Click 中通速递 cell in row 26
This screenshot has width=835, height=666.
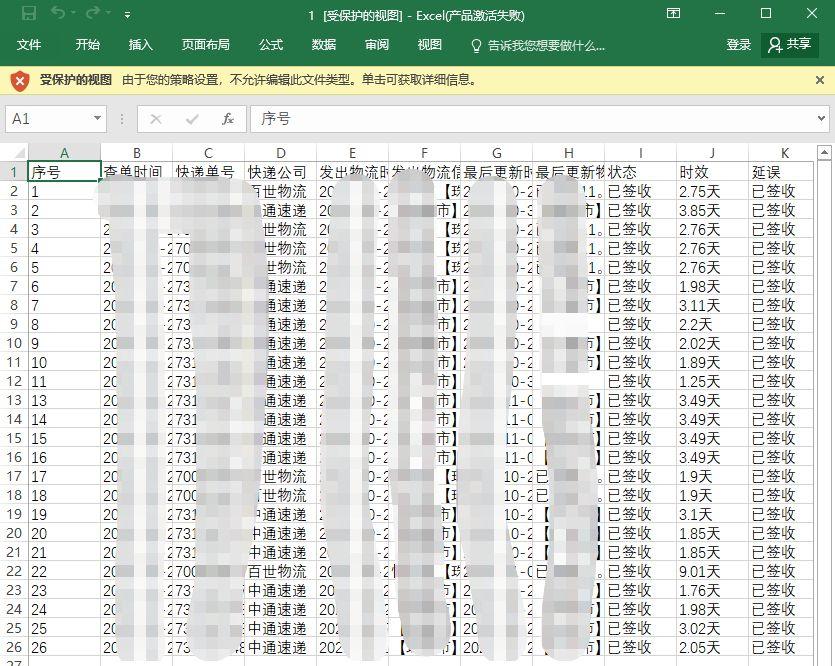point(281,648)
